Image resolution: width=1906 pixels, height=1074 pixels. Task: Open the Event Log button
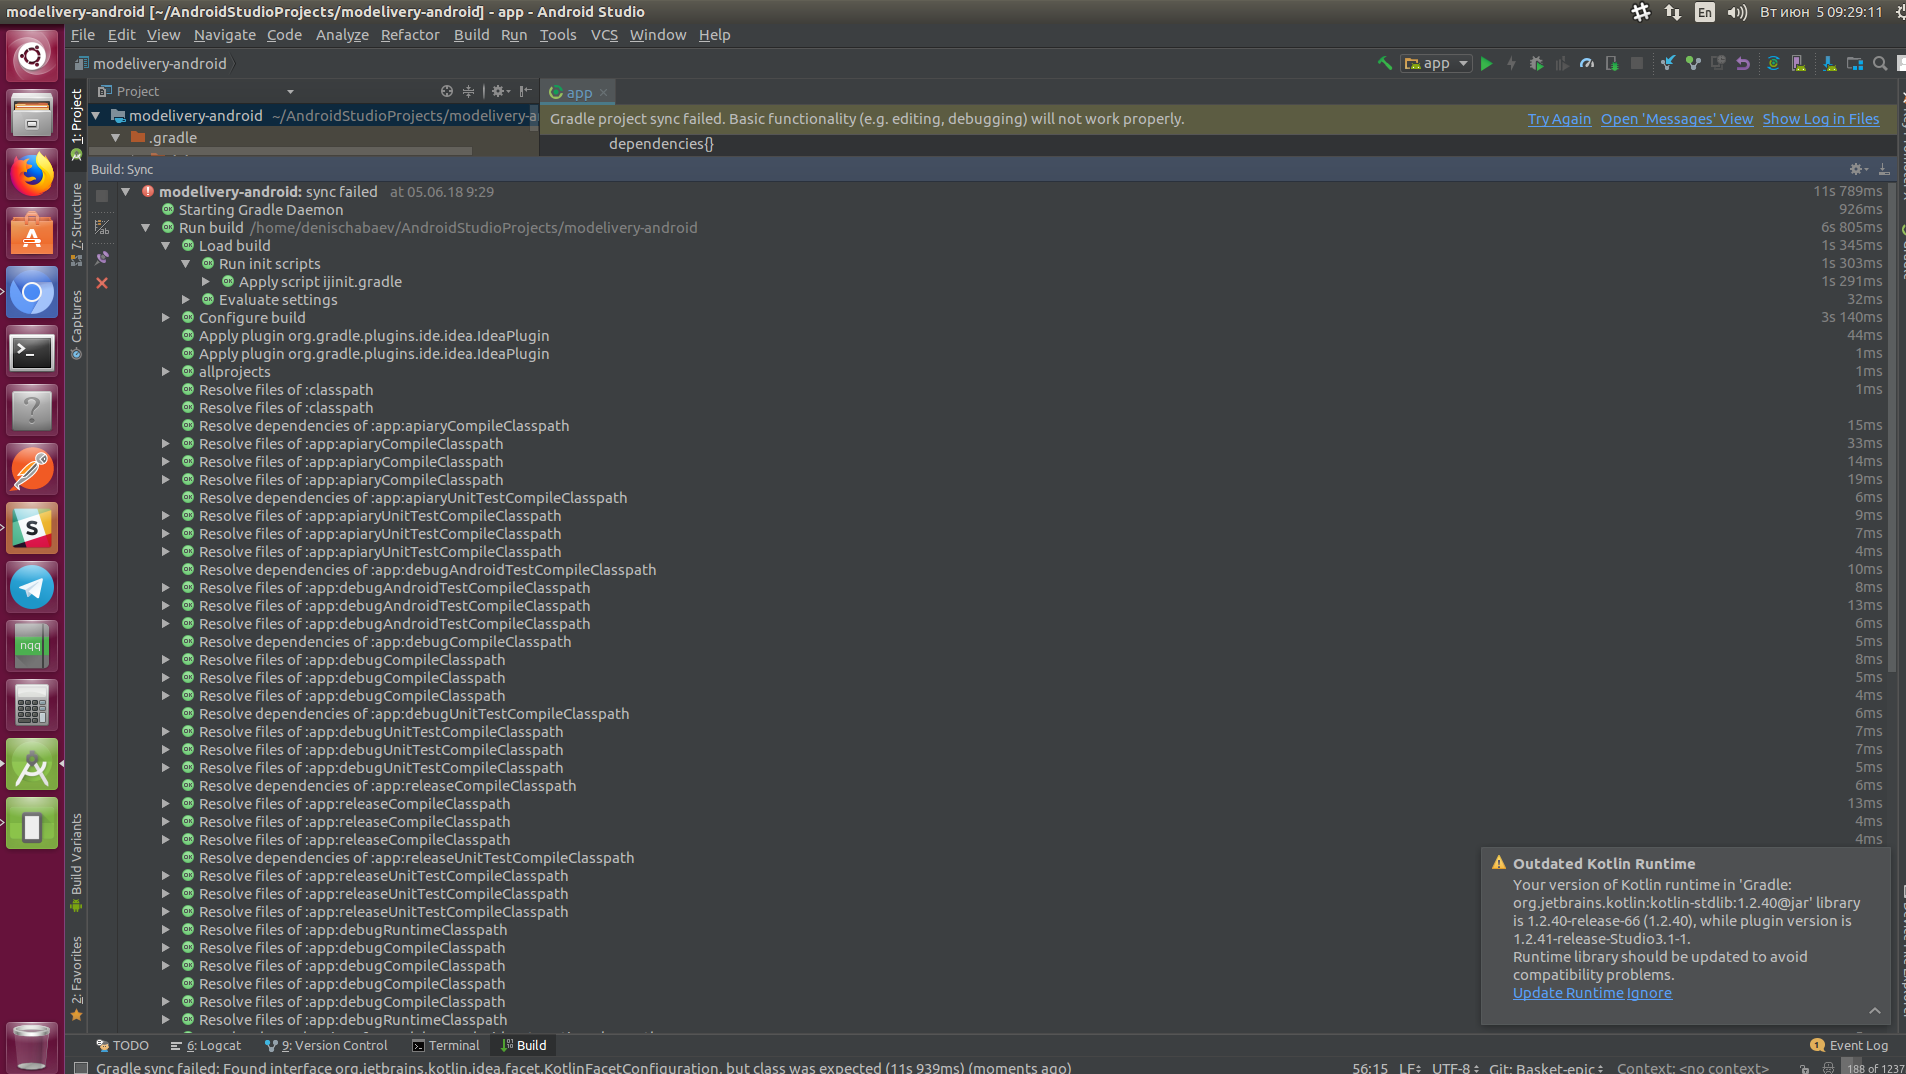click(x=1850, y=1045)
